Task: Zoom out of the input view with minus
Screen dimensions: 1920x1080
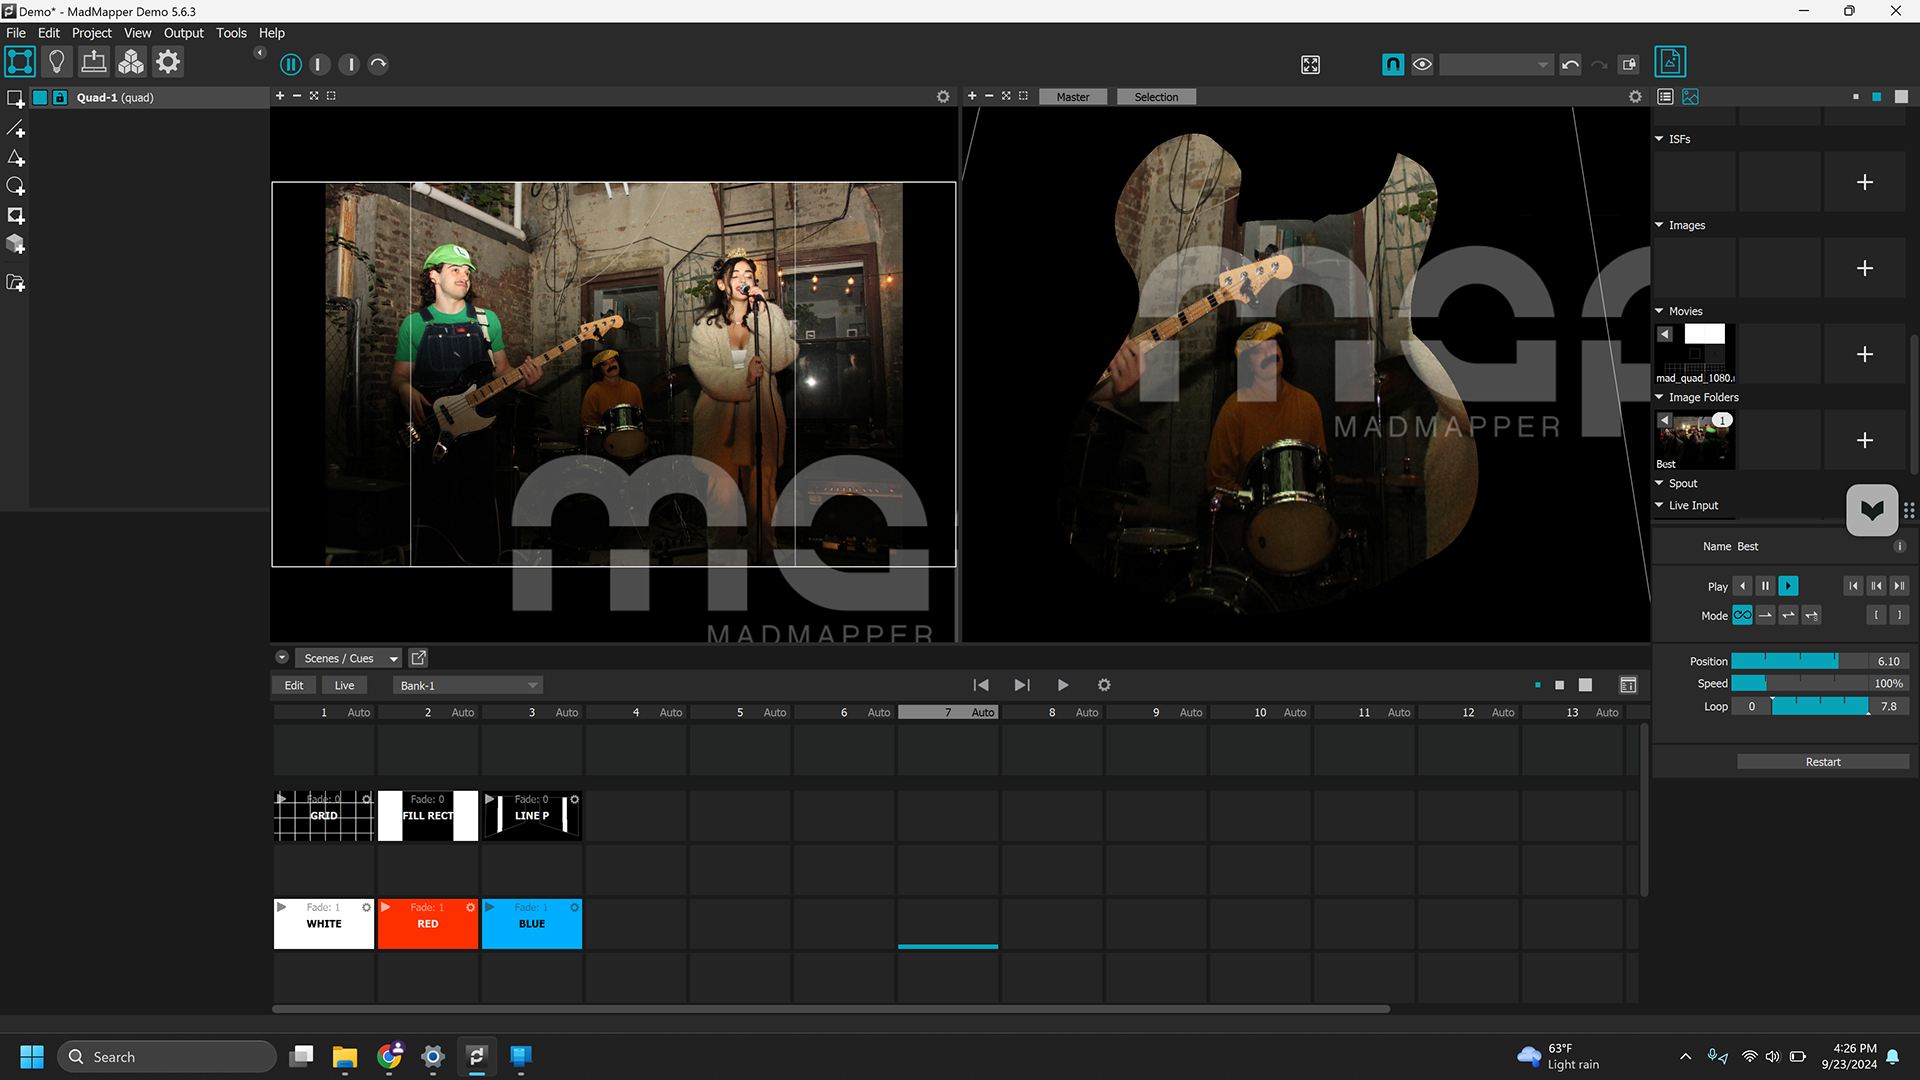Action: [297, 96]
